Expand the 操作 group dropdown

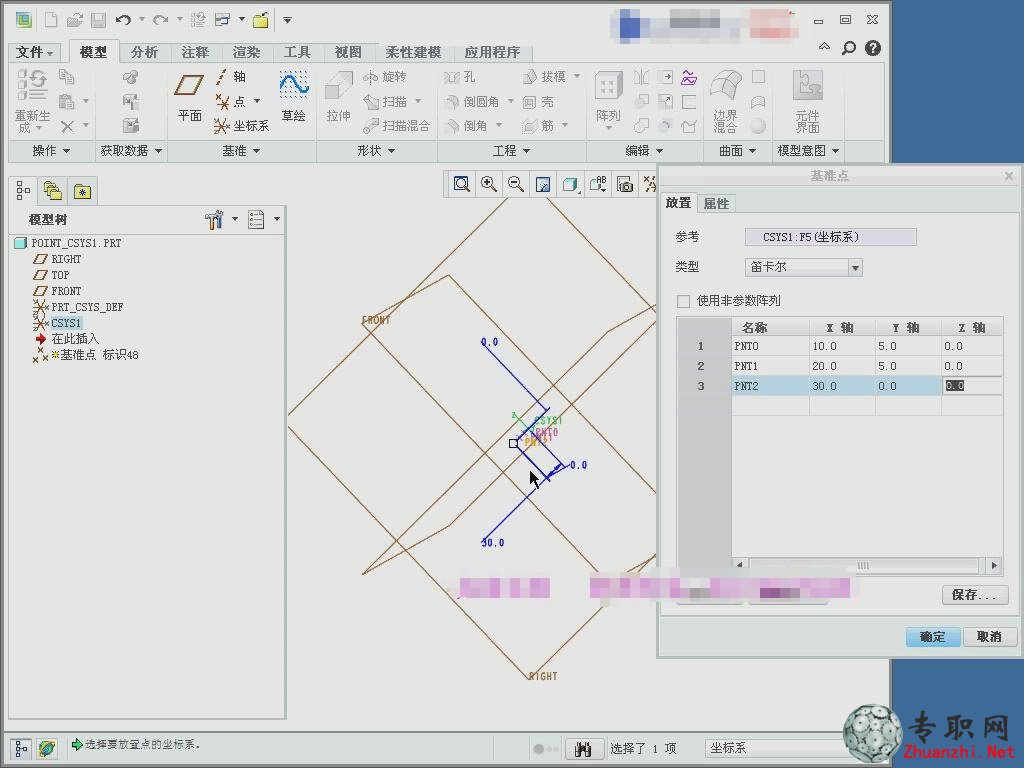tap(51, 151)
